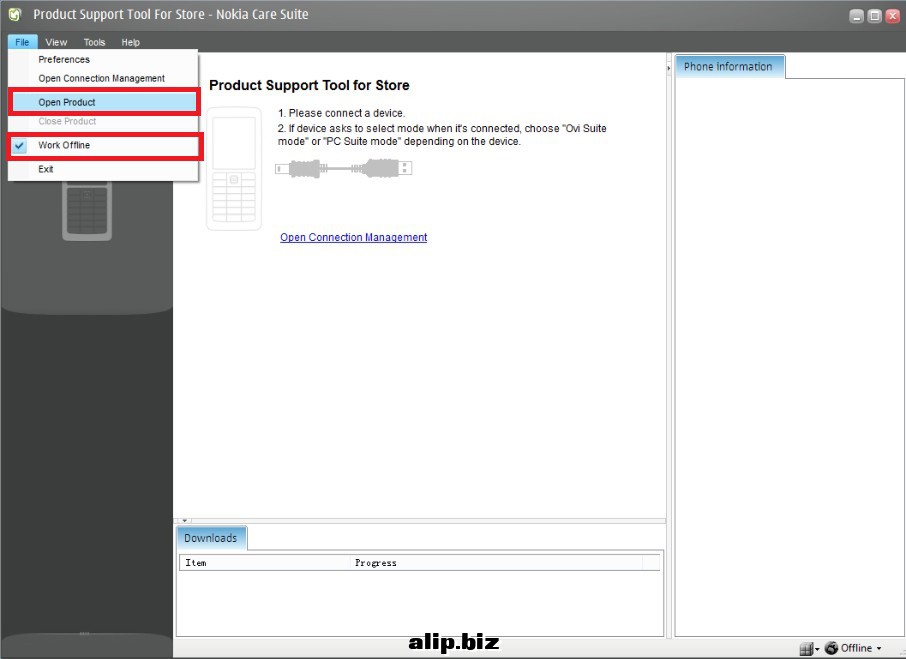Collapse the Downloads panel using its arrow
906x659 pixels.
point(184,520)
